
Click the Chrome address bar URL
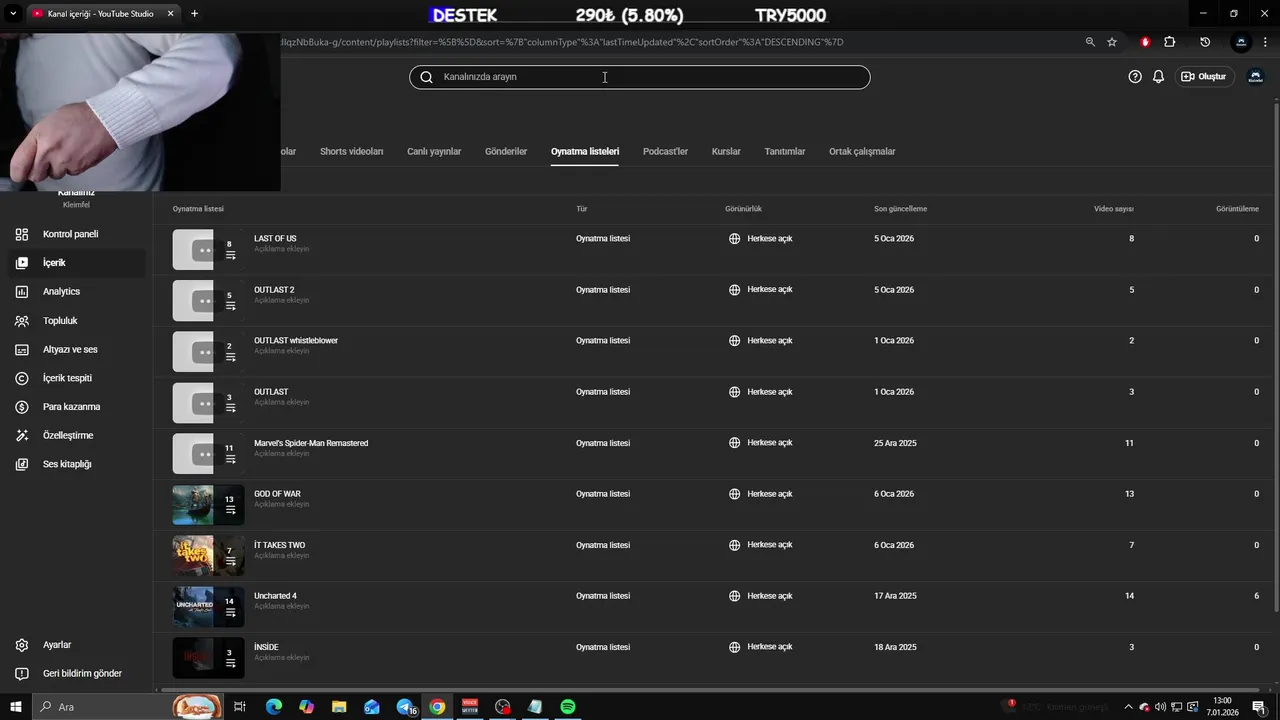click(x=562, y=42)
